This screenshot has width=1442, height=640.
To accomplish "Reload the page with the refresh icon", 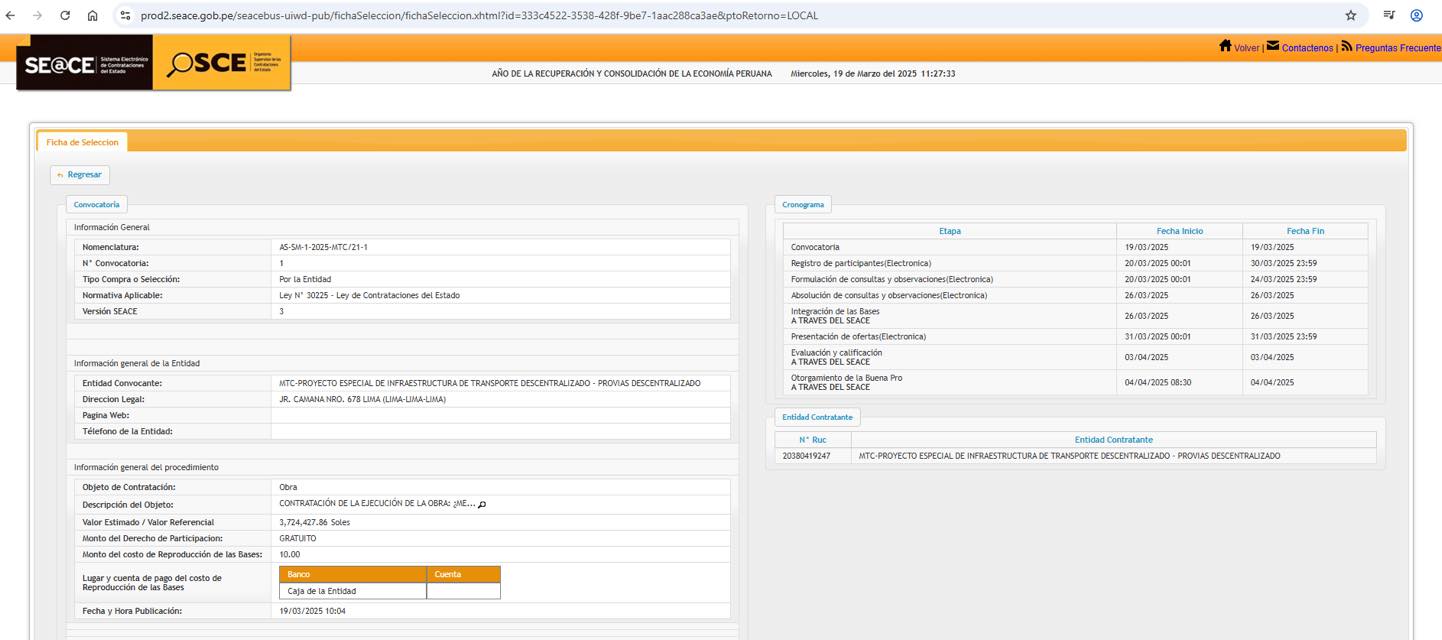I will coord(65,16).
